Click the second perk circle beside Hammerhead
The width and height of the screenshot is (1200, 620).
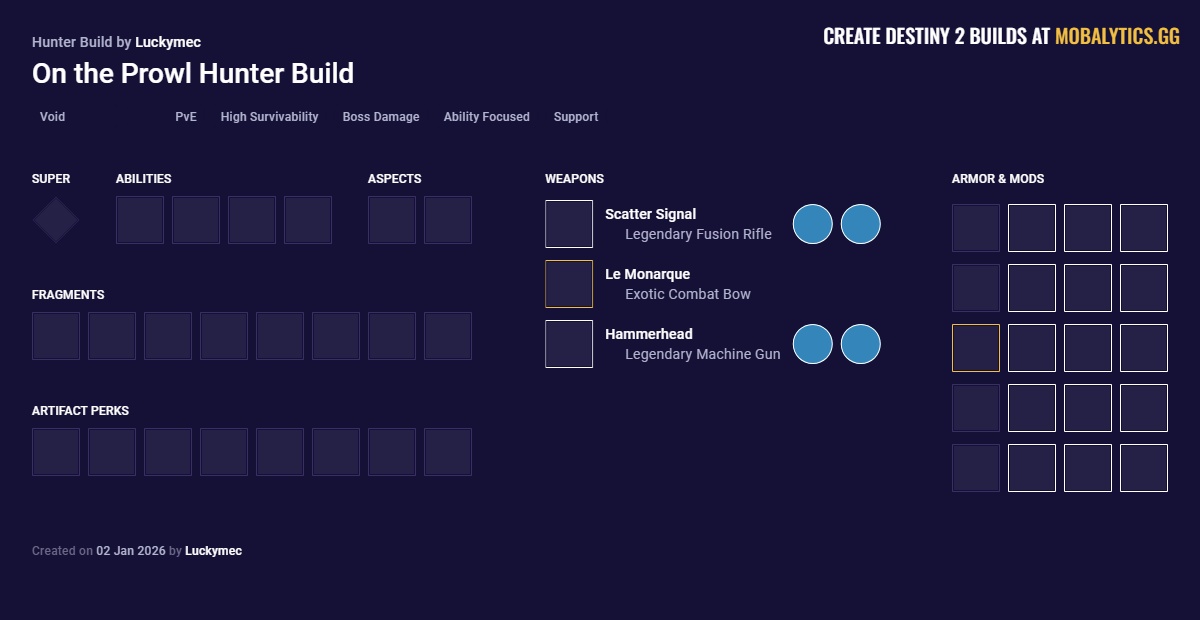click(861, 344)
